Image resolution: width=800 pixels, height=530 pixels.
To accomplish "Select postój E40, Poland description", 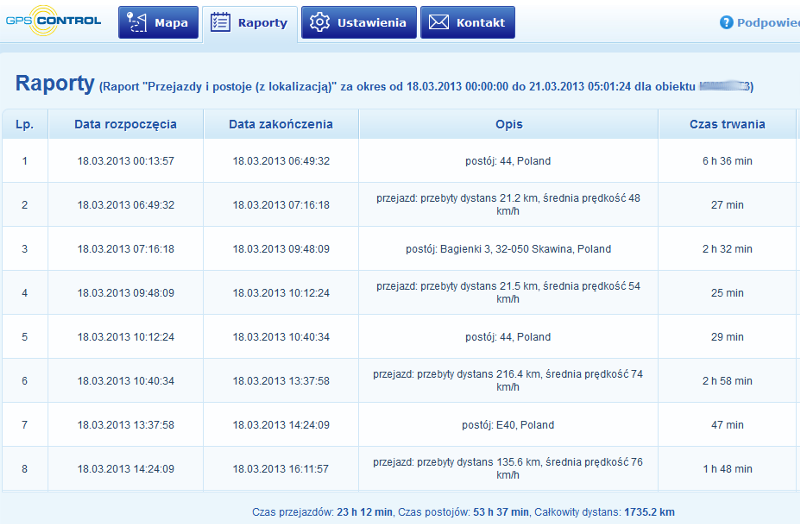I will [x=508, y=425].
